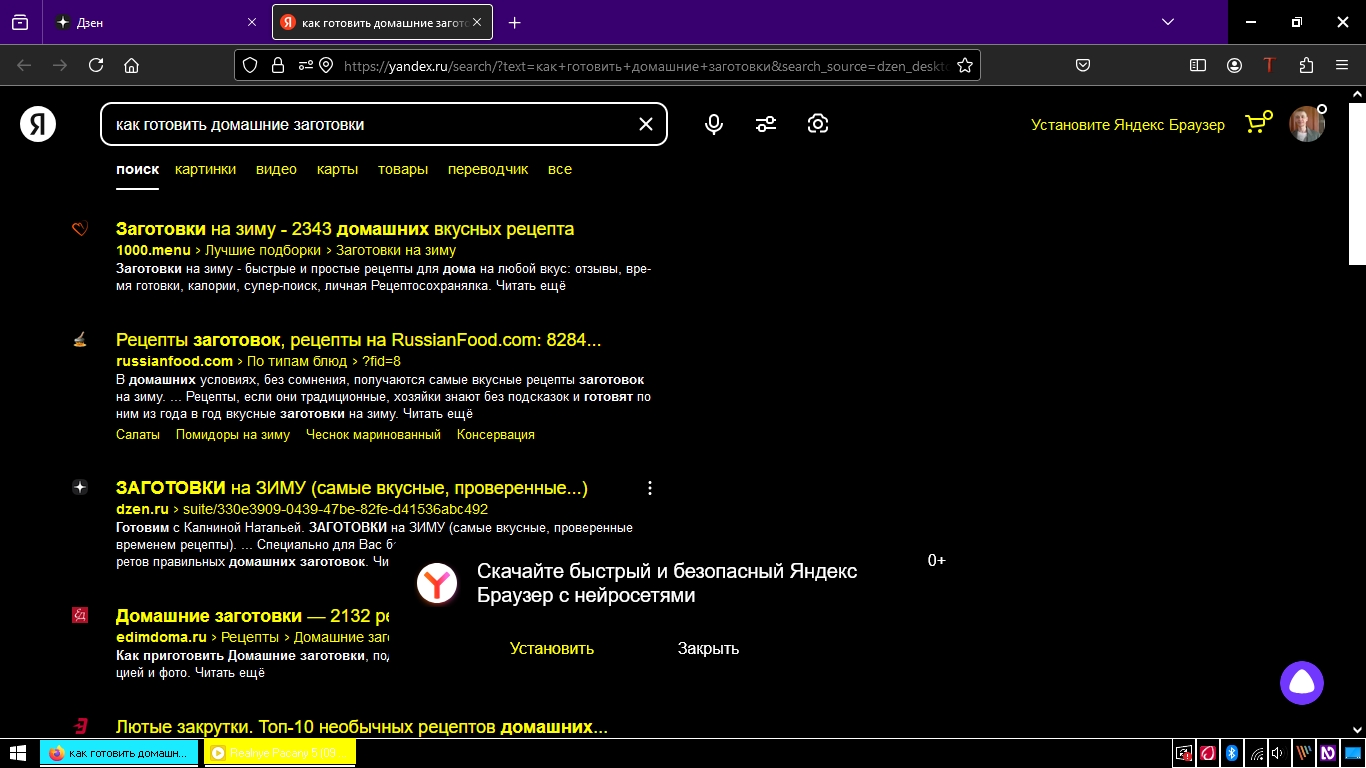Switch to the карты tab
Viewport: 1366px width, 768px height.
[337, 169]
